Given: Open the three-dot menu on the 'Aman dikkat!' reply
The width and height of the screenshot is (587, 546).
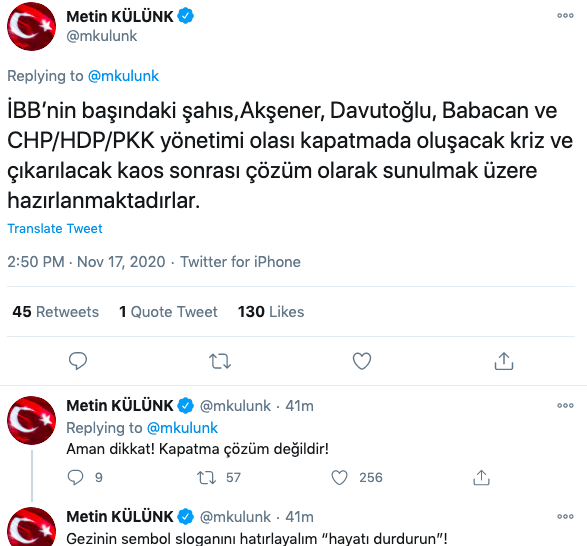Looking at the screenshot, I should 565,405.
